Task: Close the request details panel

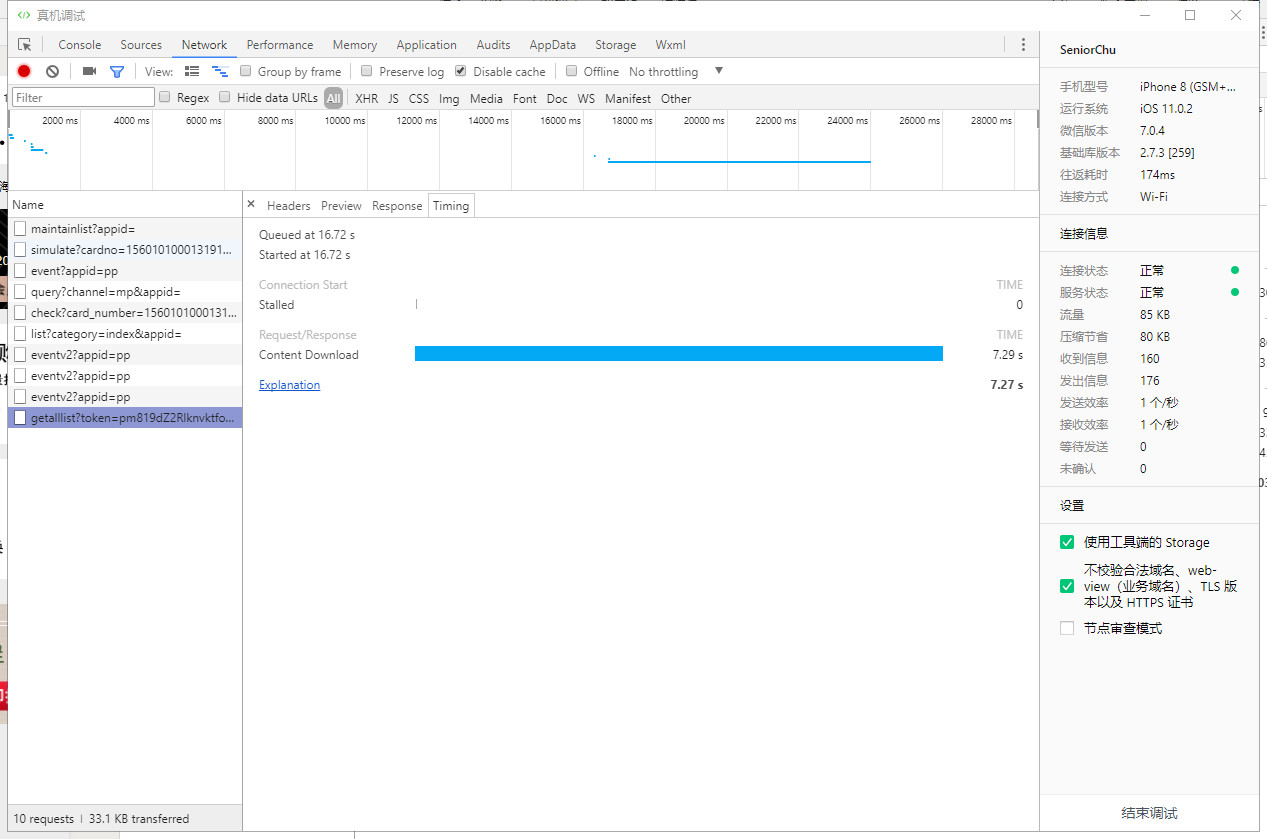Action: tap(251, 204)
